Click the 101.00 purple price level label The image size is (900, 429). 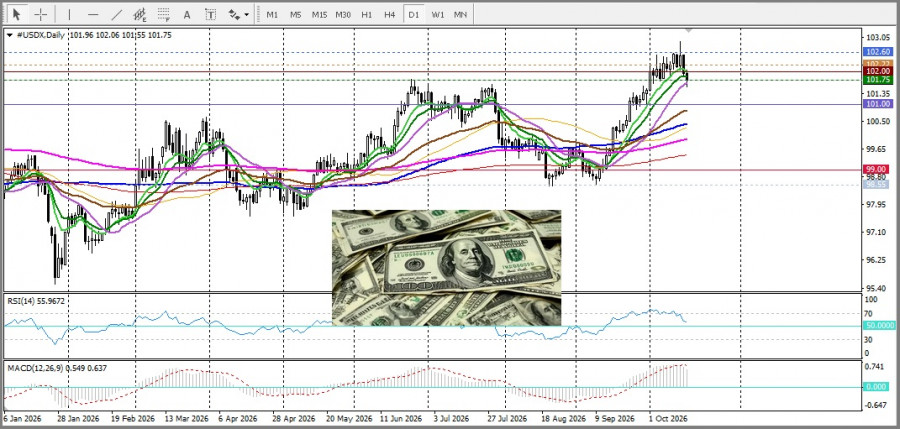(878, 104)
